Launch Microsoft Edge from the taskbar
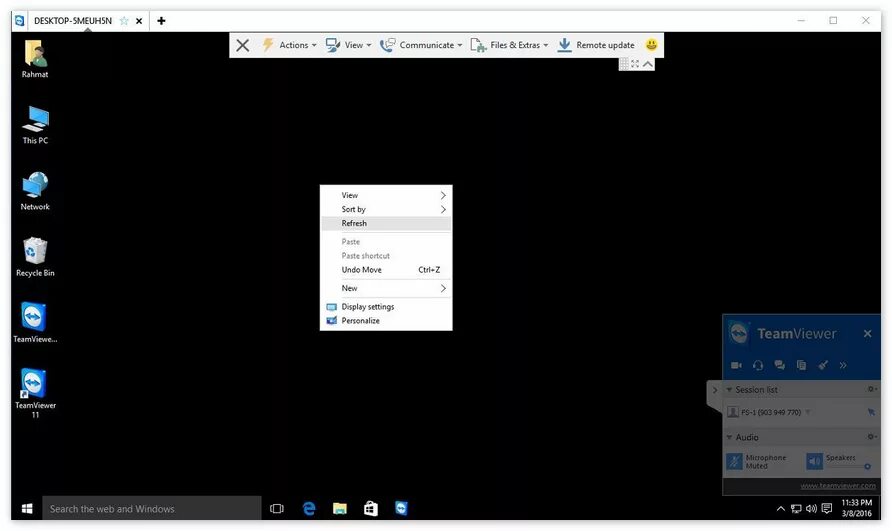The height and width of the screenshot is (531, 892). point(308,508)
